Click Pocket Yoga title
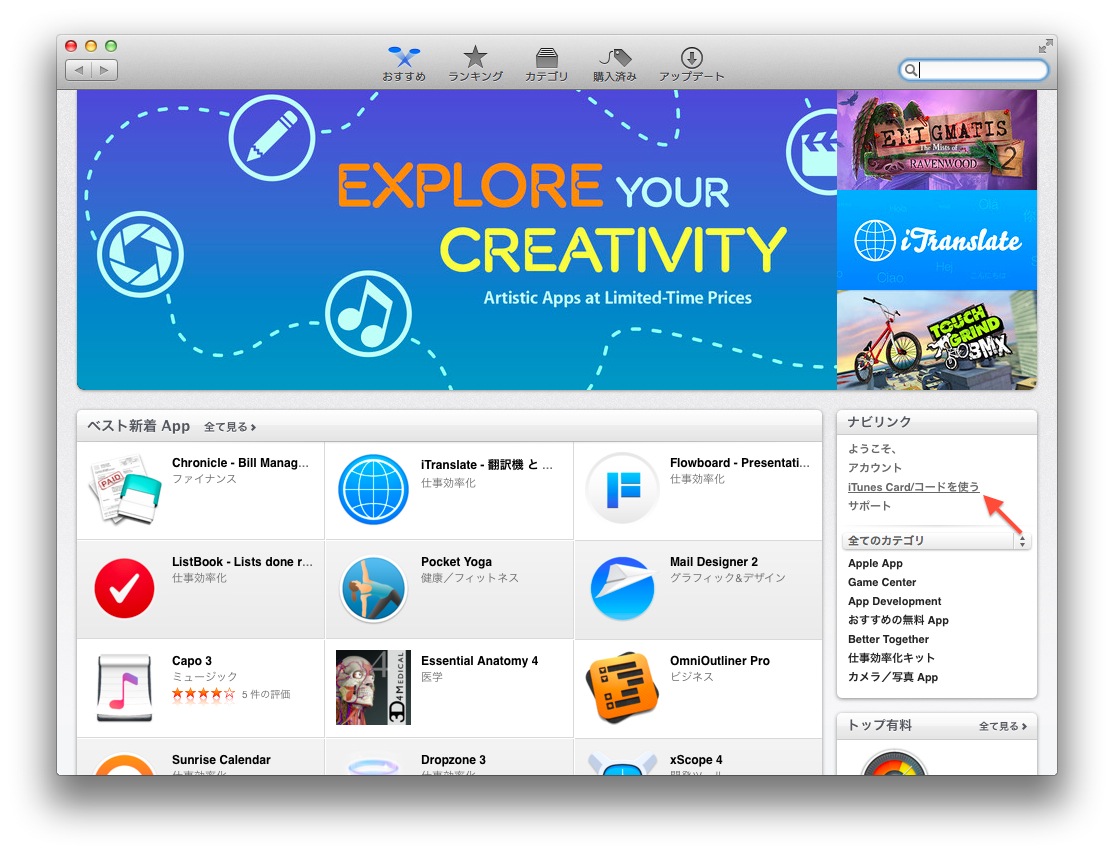Image resolution: width=1114 pixels, height=854 pixels. [456, 562]
